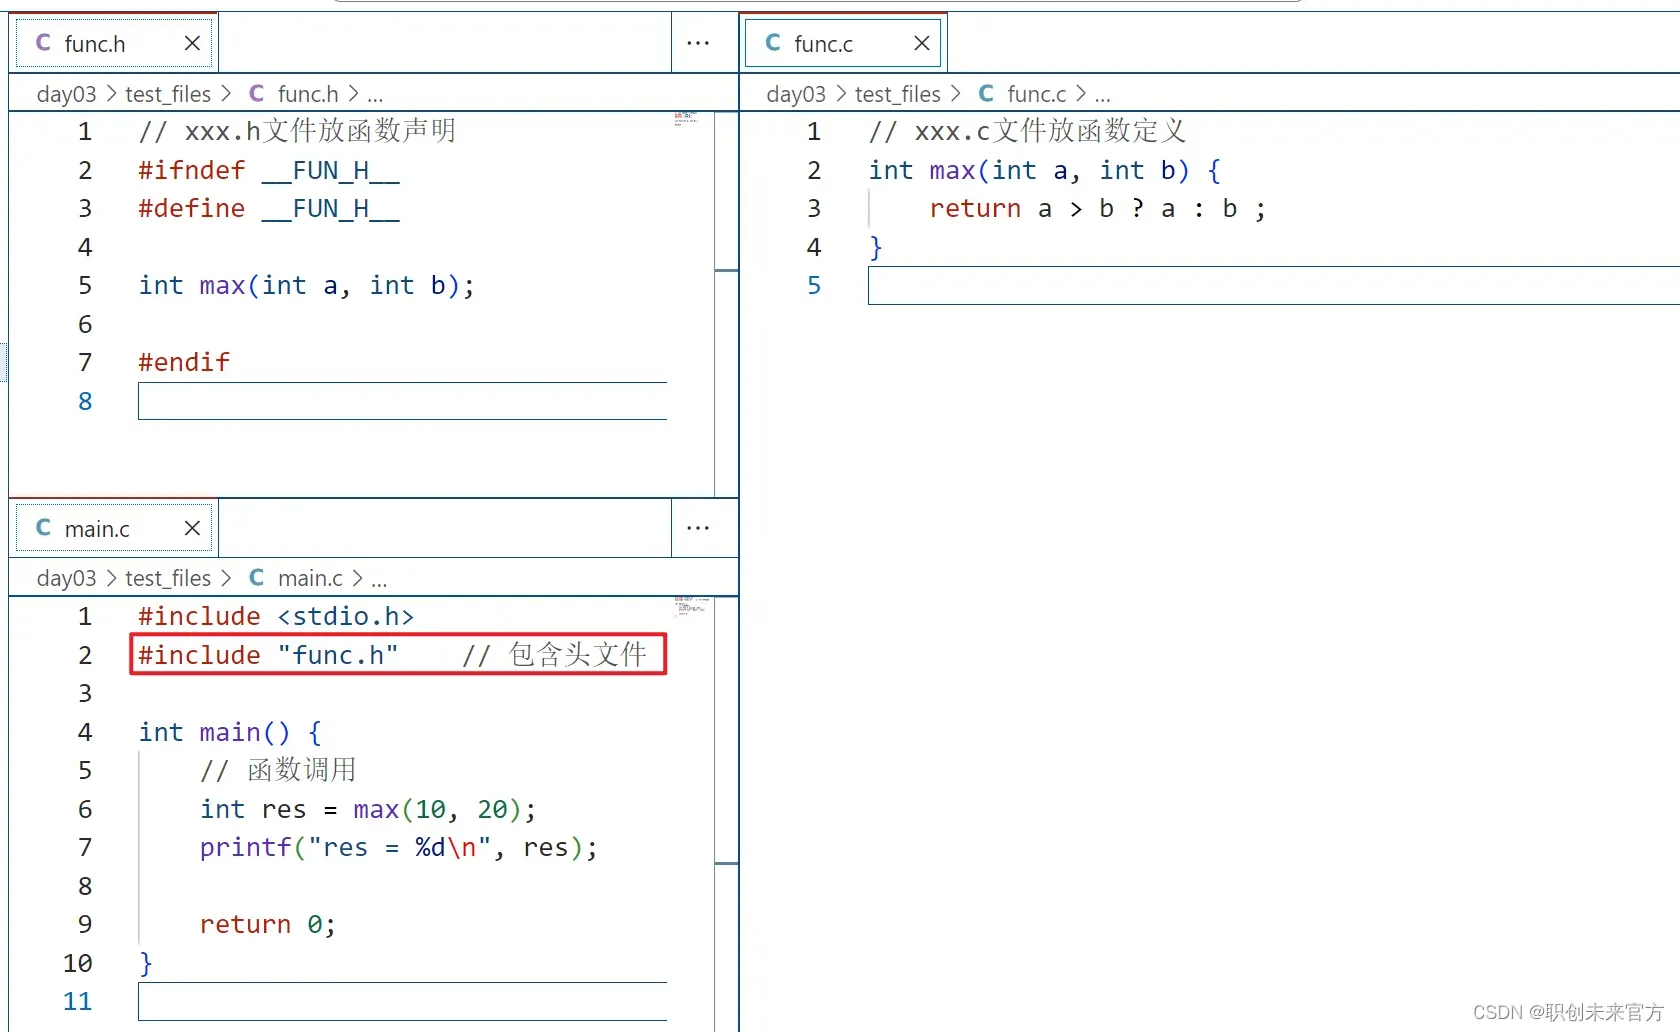Image resolution: width=1680 pixels, height=1032 pixels.
Task: Click '#ifndef __FUN_H__' in func.h
Action: [269, 170]
